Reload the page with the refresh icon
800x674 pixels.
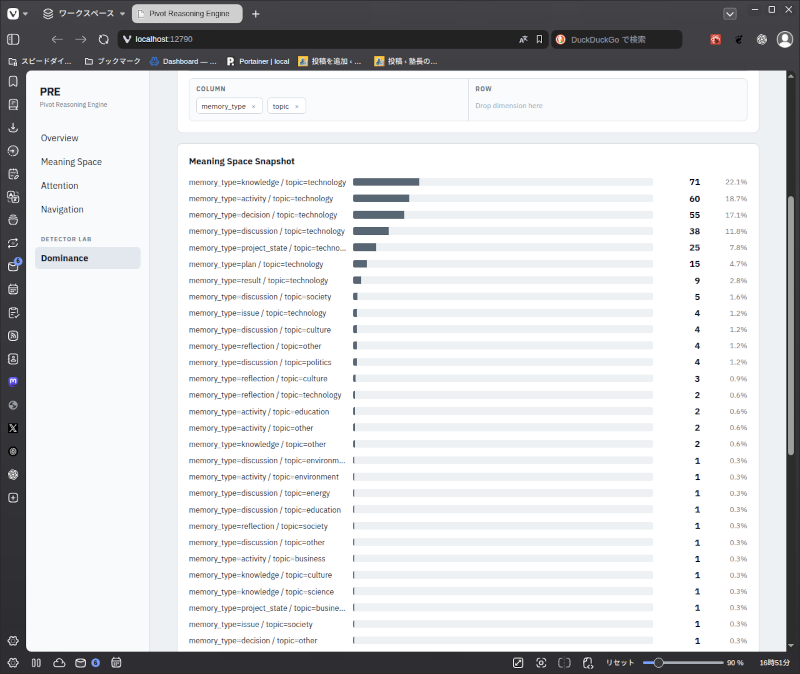104,39
